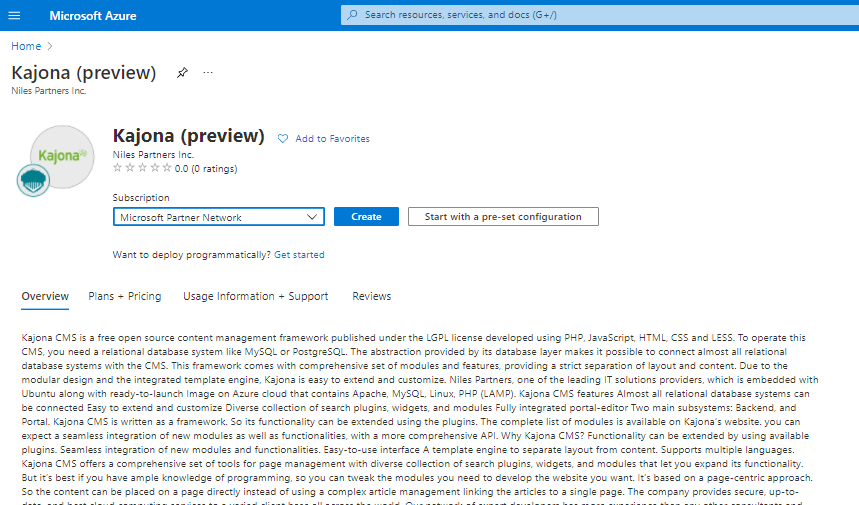This screenshot has width=859, height=505.
Task: Switch to the Overview tab
Action: point(45,296)
